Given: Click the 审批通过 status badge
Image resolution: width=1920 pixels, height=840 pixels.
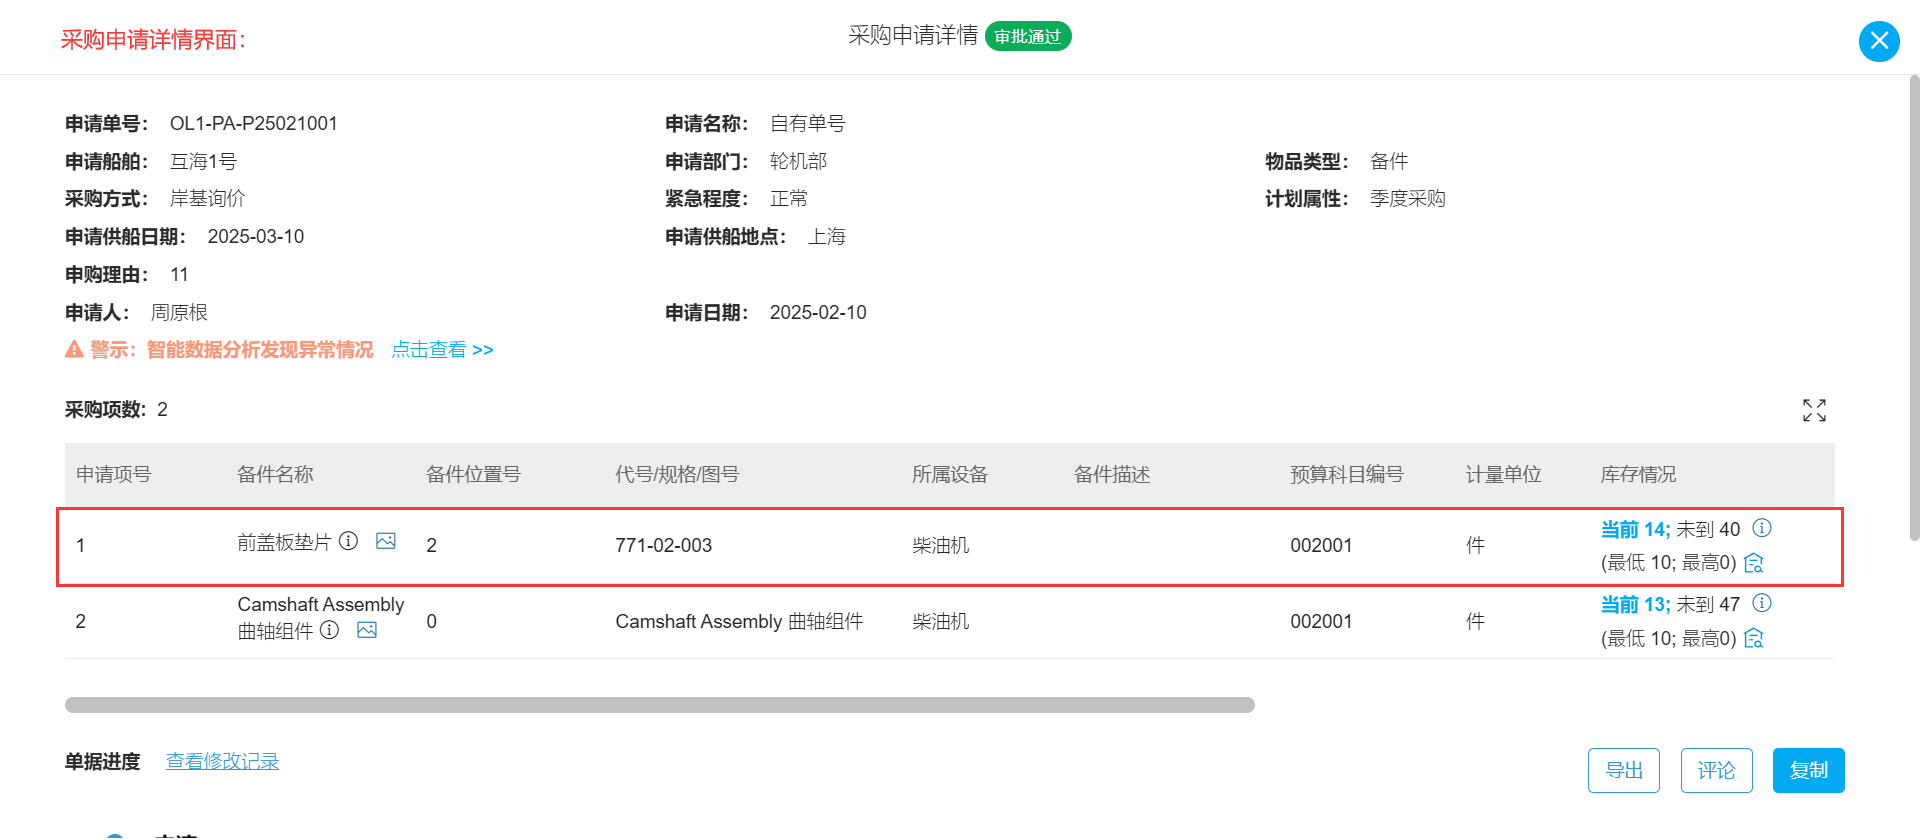Looking at the screenshot, I should tap(1028, 36).
